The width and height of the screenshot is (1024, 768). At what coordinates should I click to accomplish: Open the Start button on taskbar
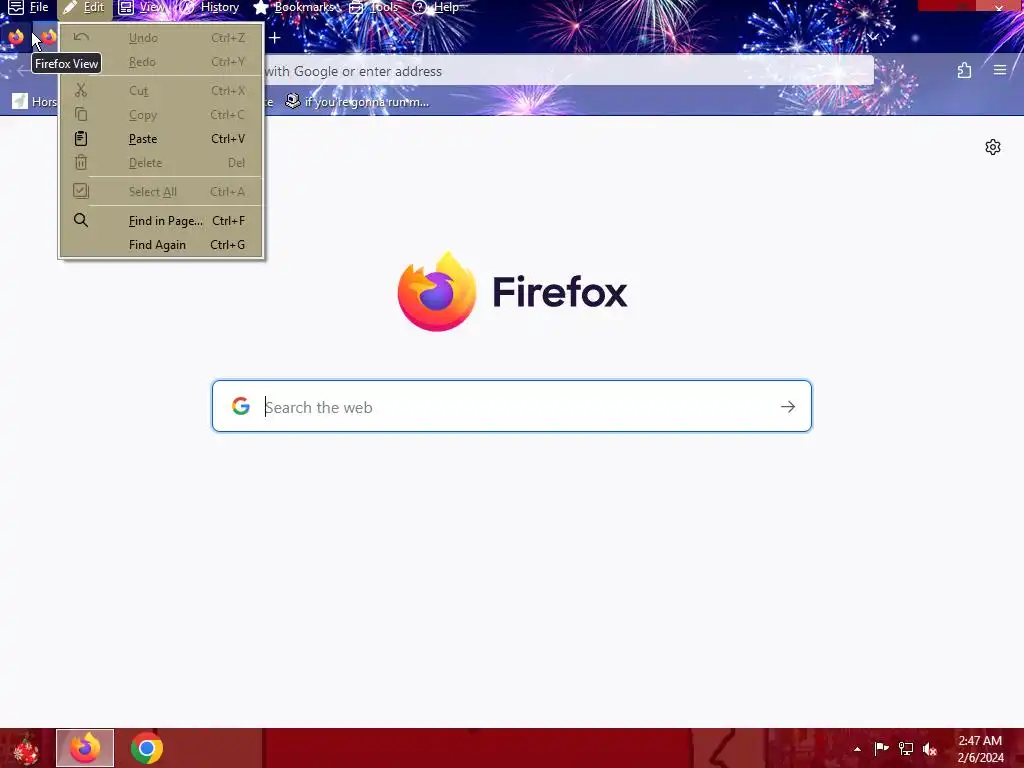click(25, 748)
